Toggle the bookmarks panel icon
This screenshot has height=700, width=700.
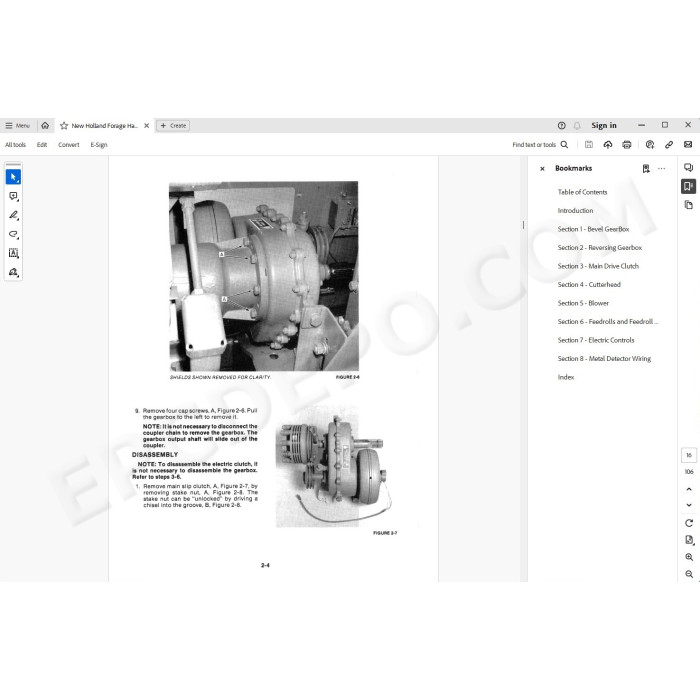[x=688, y=186]
